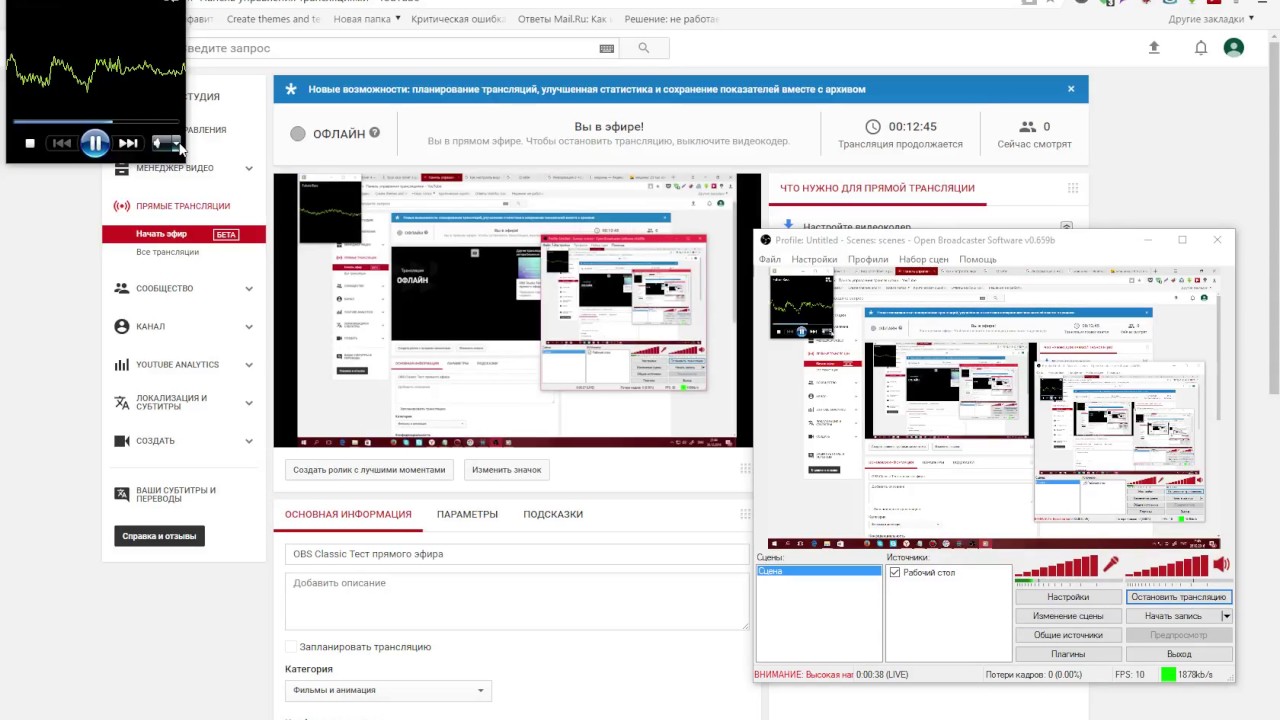The image size is (1280, 720).
Task: Stop playback in the media player
Action: tap(30, 143)
